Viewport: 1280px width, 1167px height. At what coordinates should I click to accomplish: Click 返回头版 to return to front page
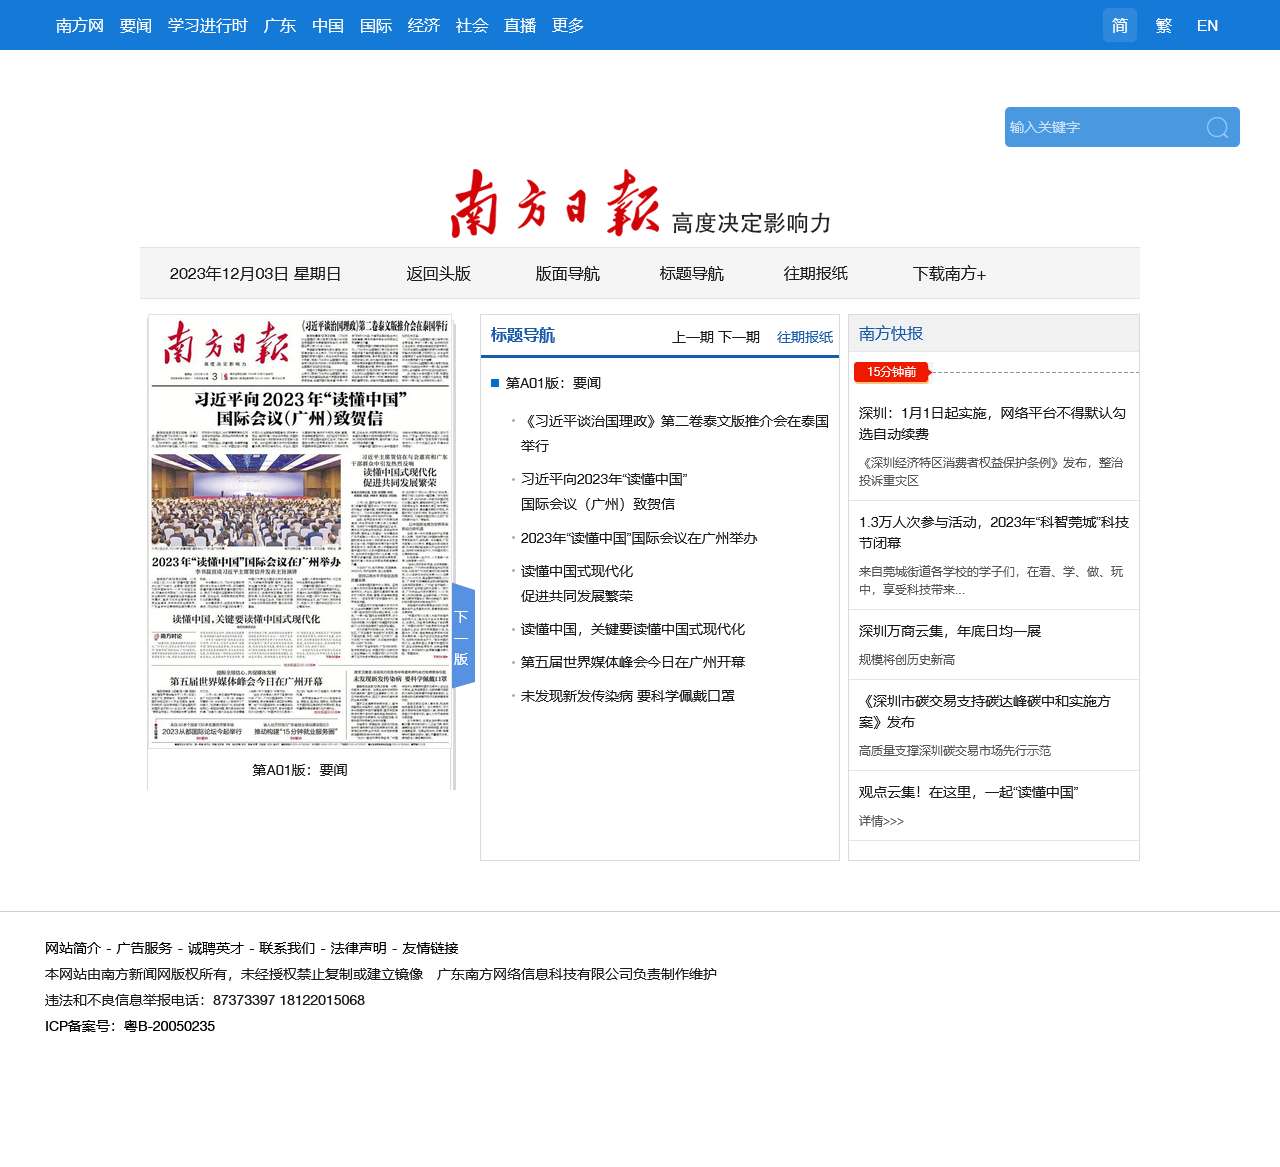[x=438, y=273]
